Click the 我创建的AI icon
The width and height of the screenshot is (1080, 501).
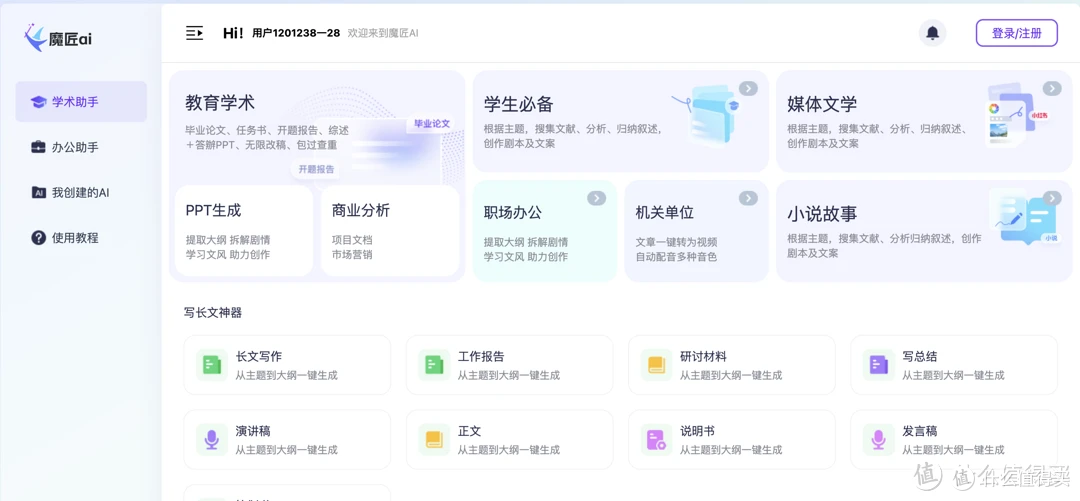39,192
